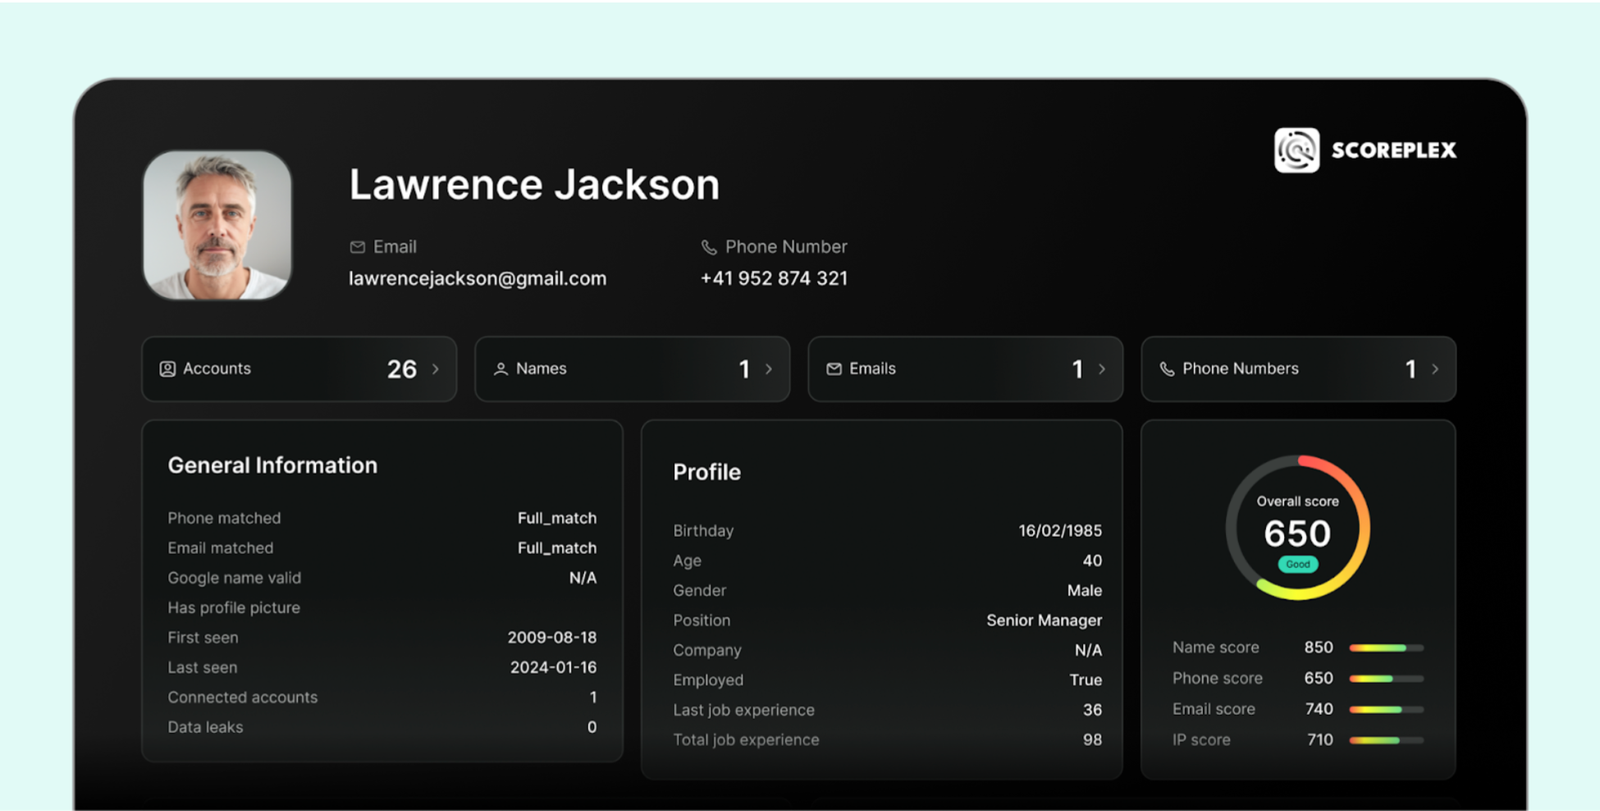1600x811 pixels.
Task: Click the phone number +41 952 874 321
Action: (x=774, y=279)
